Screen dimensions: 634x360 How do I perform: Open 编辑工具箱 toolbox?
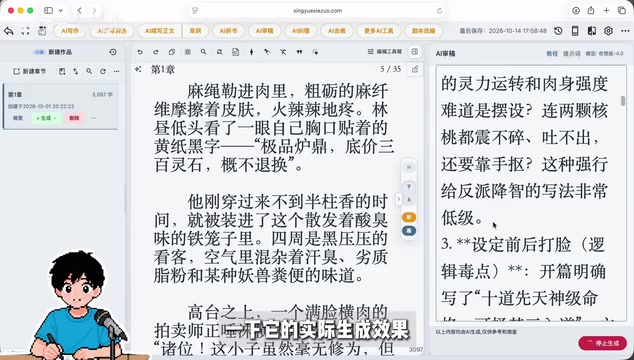point(385,52)
